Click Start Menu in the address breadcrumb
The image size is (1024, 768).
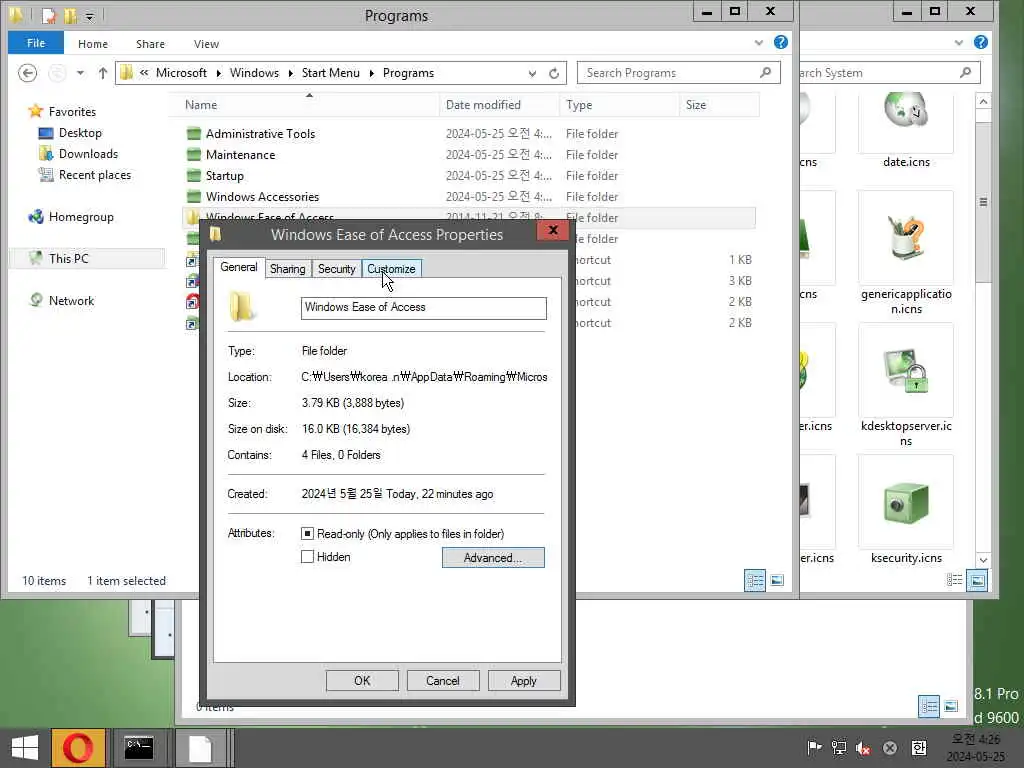pyautogui.click(x=330, y=72)
